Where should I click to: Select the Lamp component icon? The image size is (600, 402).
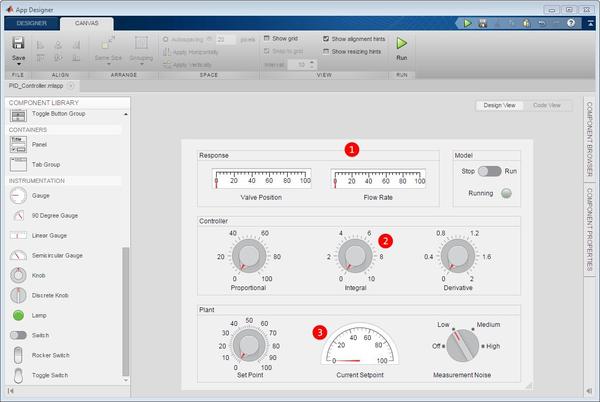pos(18,314)
